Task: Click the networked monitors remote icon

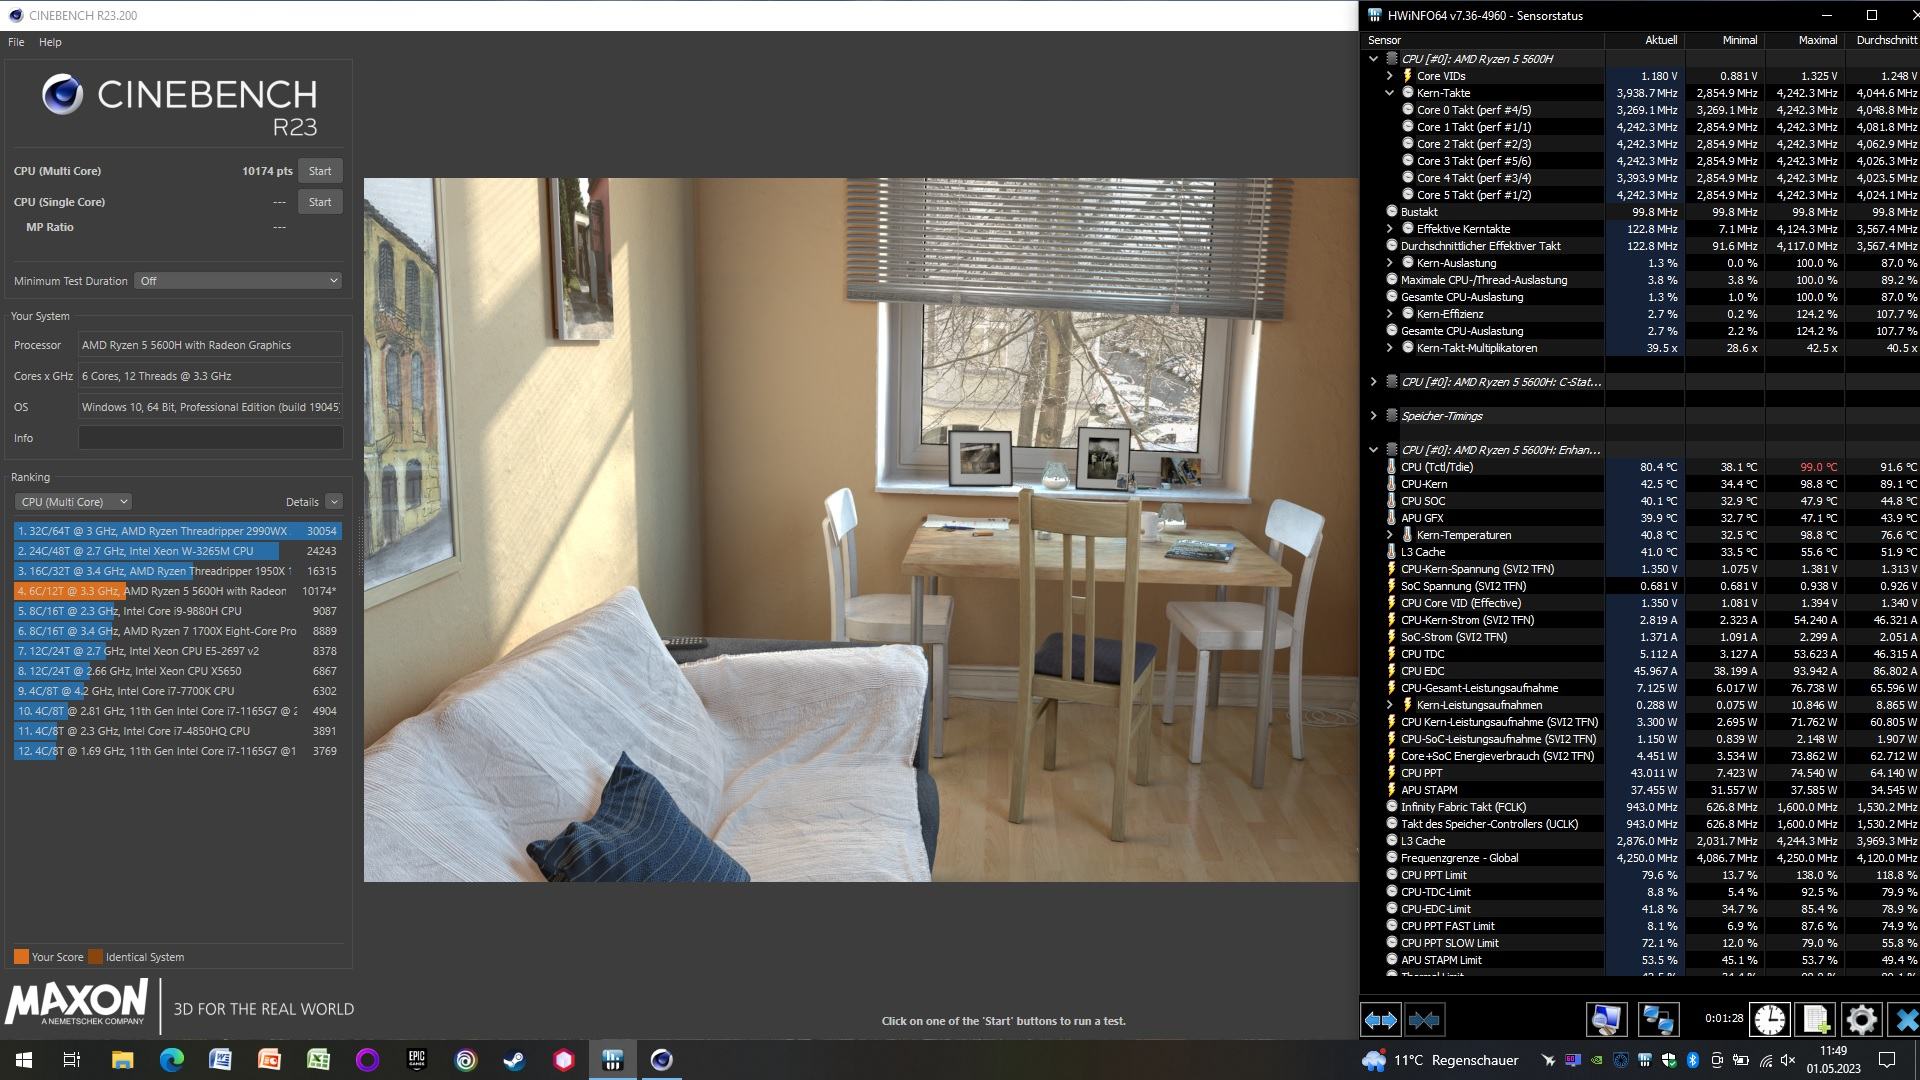Action: click(1657, 1020)
